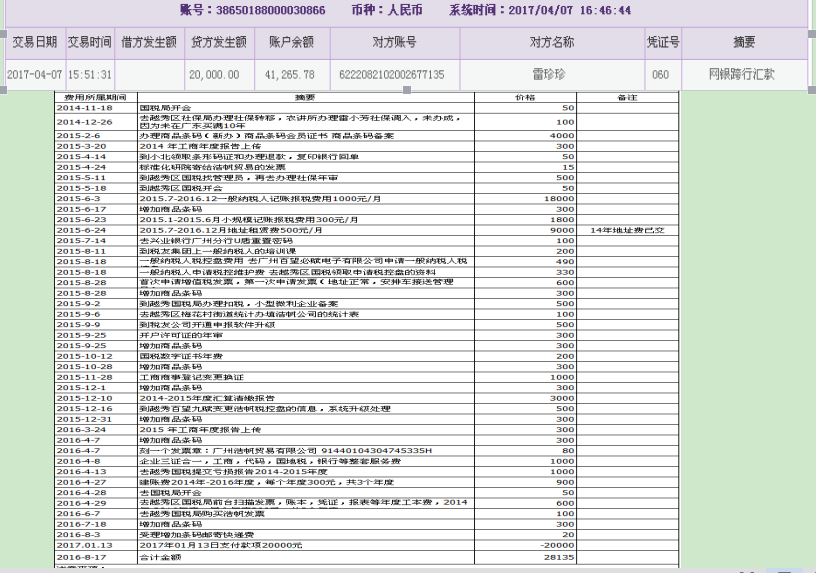Viewport: 816px width, 573px height.
Task: Click the total amount 28135
Action: [559, 557]
